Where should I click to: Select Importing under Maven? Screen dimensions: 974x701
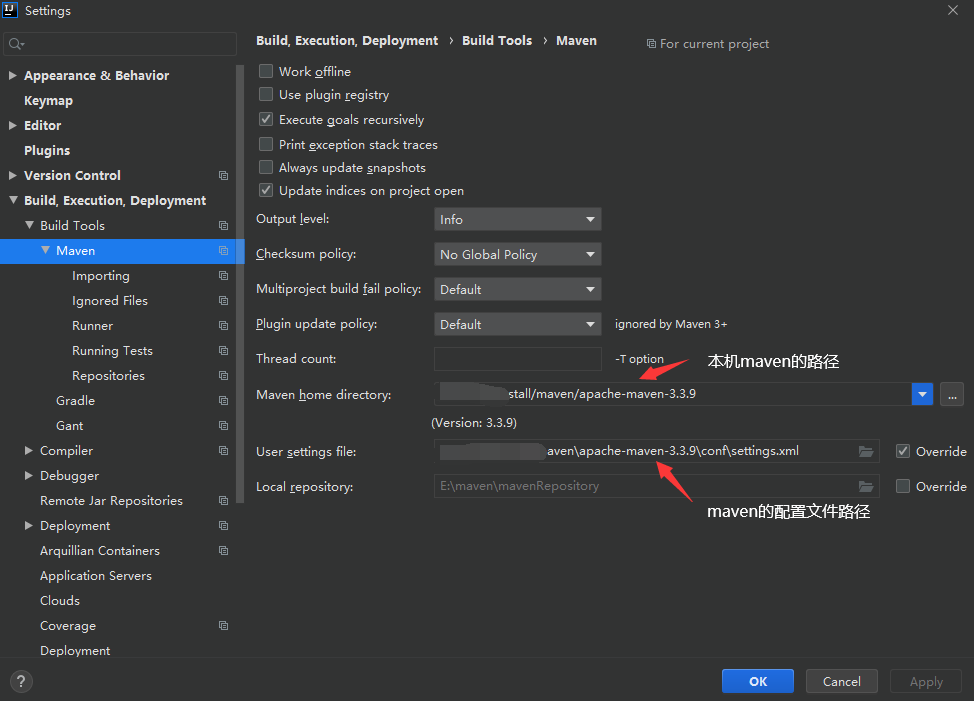101,276
